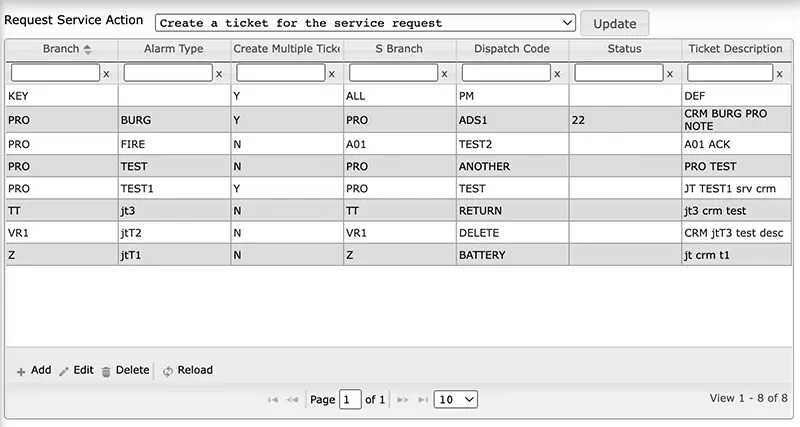The width and height of the screenshot is (800, 427).
Task: Focus the Status filter input
Action: (x=619, y=73)
